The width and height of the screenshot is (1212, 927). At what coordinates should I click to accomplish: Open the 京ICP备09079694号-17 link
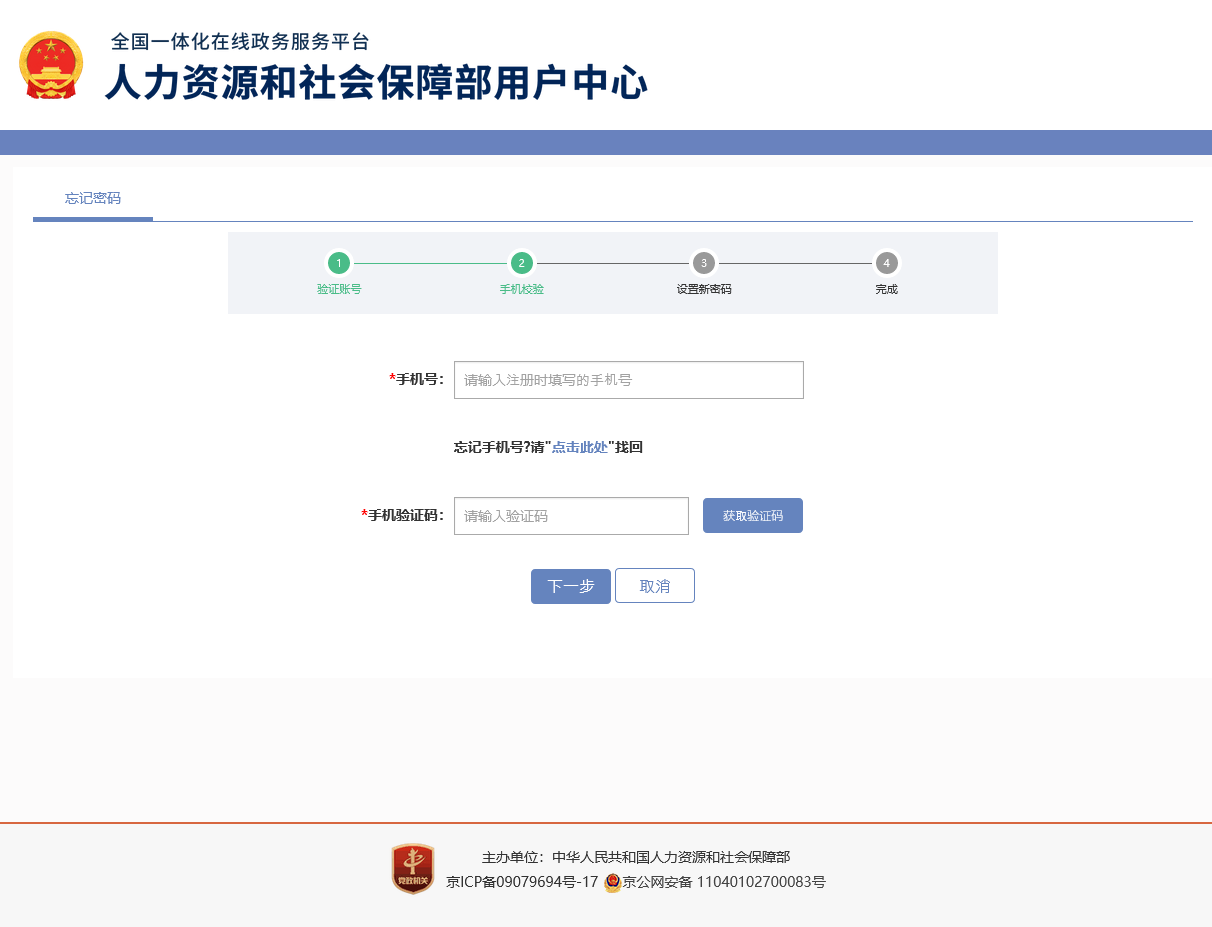[x=522, y=882]
